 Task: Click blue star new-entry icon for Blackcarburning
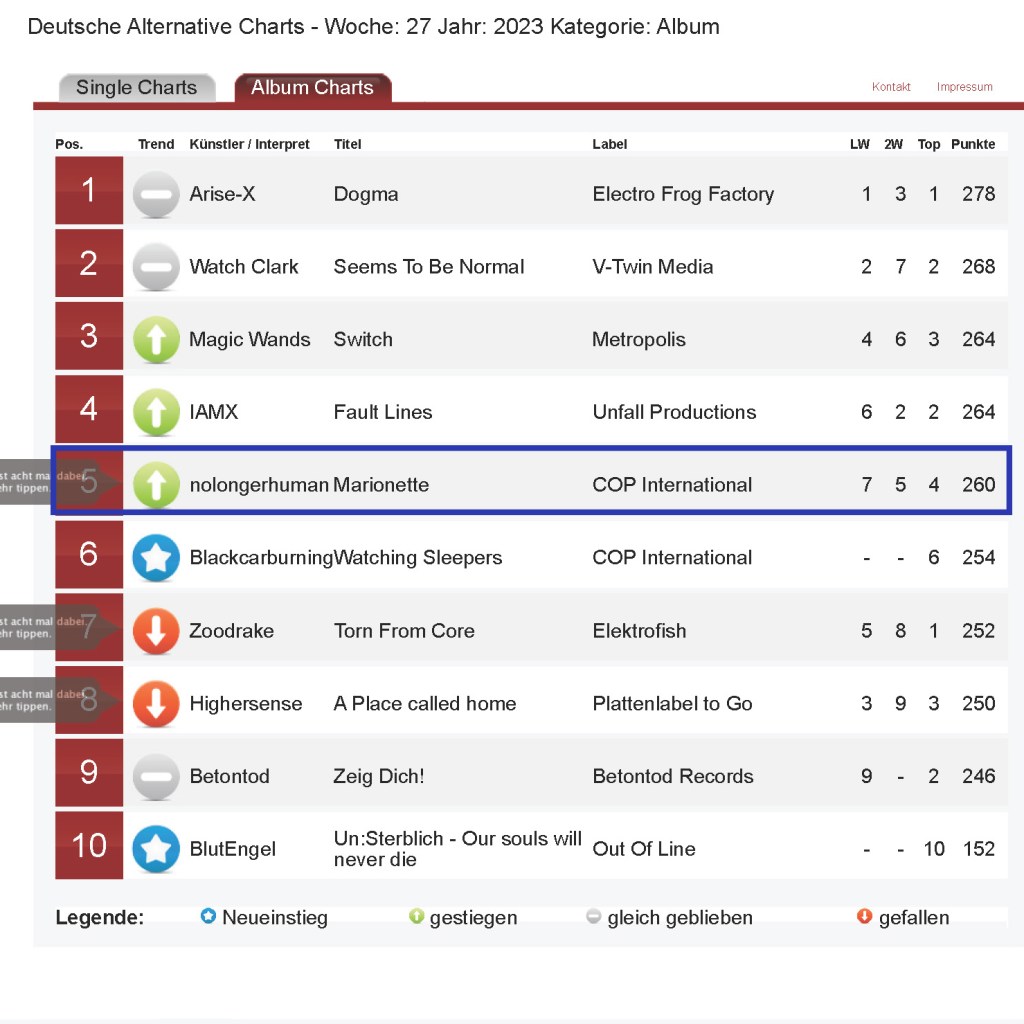[156, 558]
